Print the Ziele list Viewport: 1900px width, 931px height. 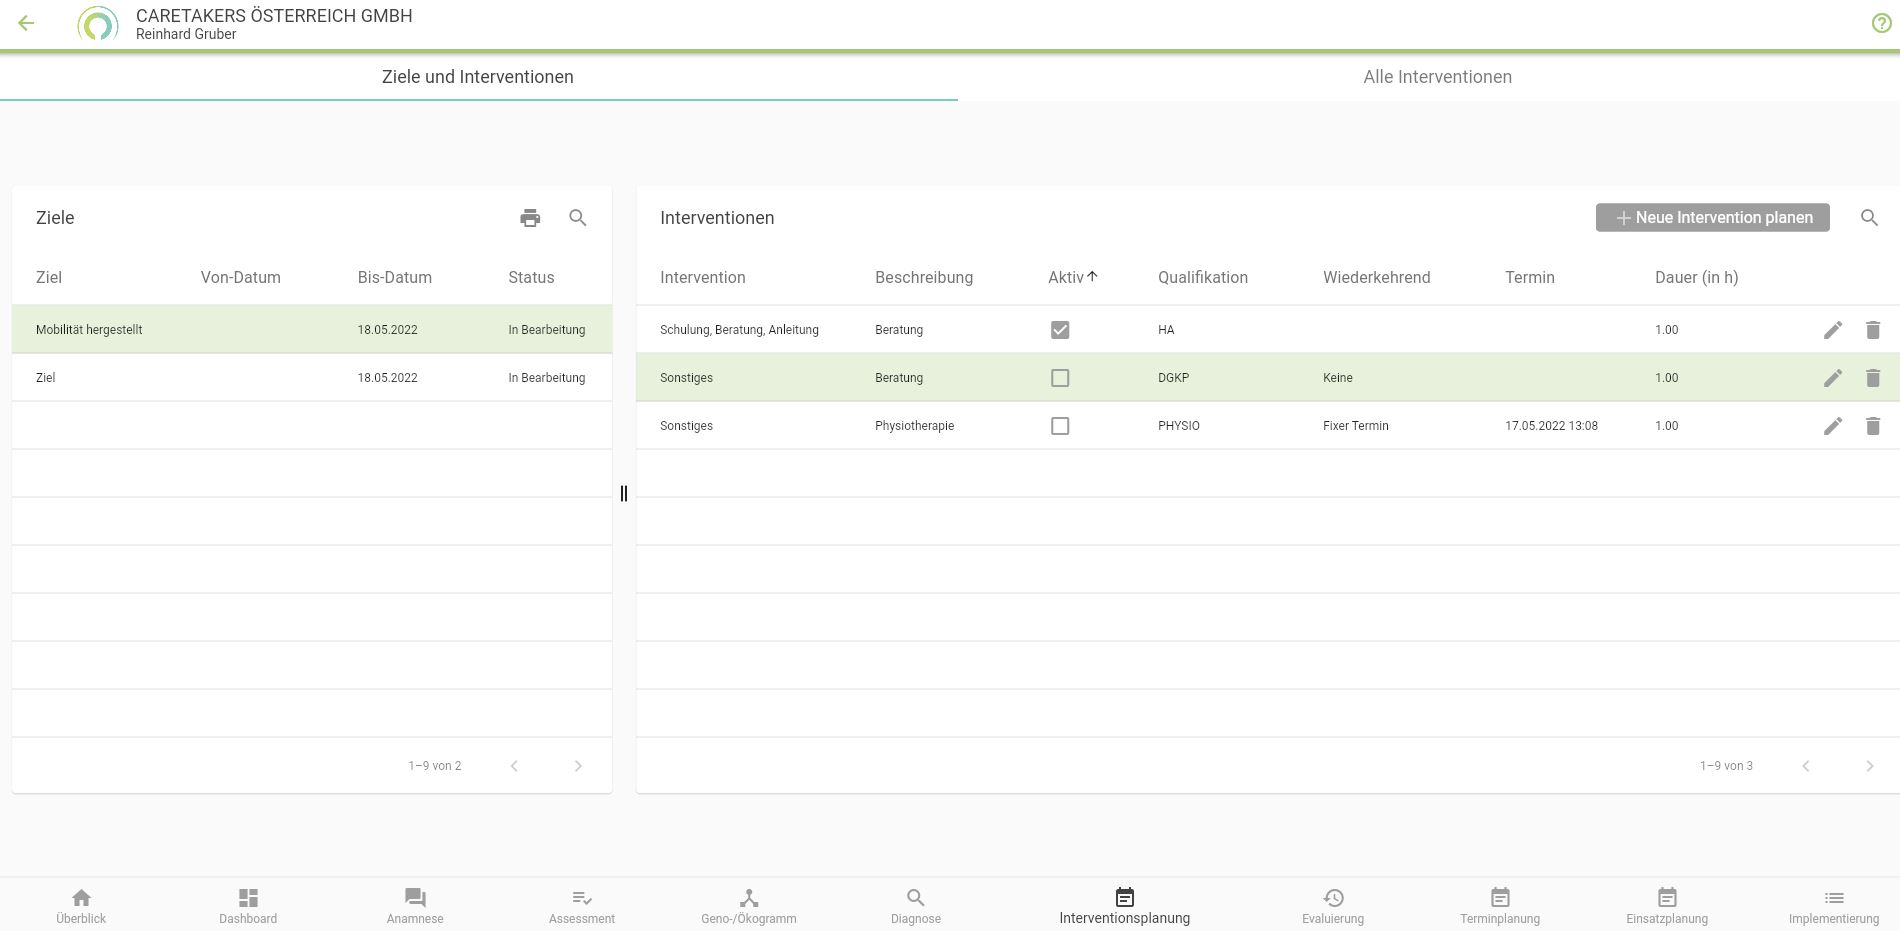coord(530,218)
